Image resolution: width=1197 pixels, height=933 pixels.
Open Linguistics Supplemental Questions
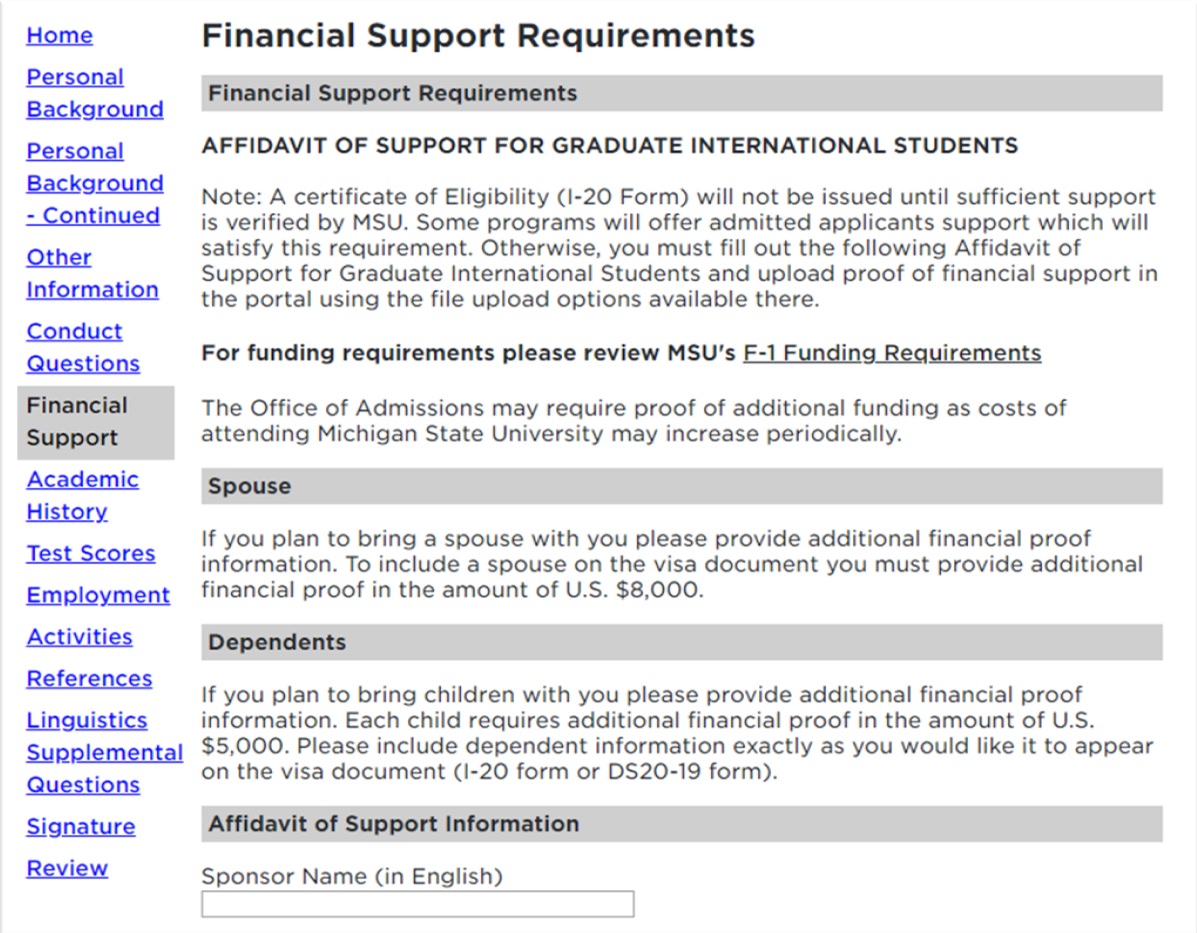[104, 752]
